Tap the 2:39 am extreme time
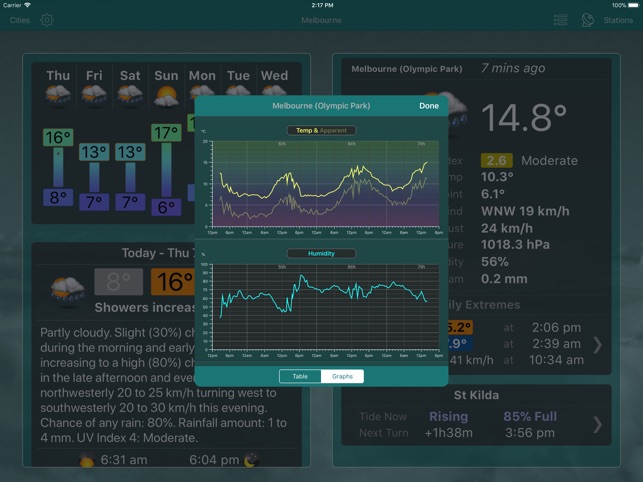643x482 pixels. (556, 344)
